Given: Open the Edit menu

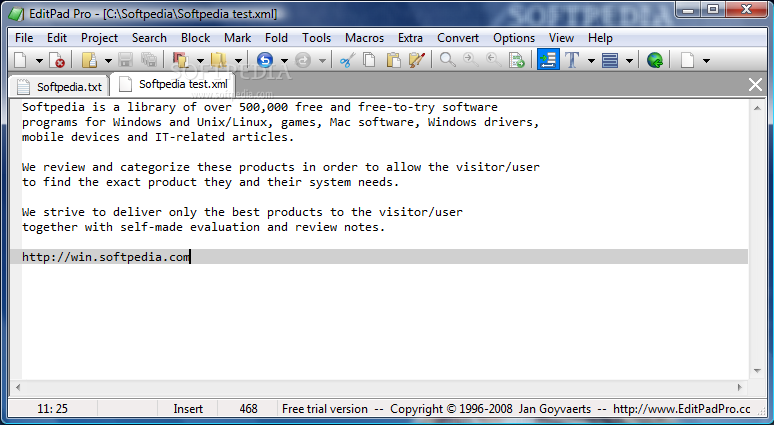Looking at the screenshot, I should coord(57,38).
